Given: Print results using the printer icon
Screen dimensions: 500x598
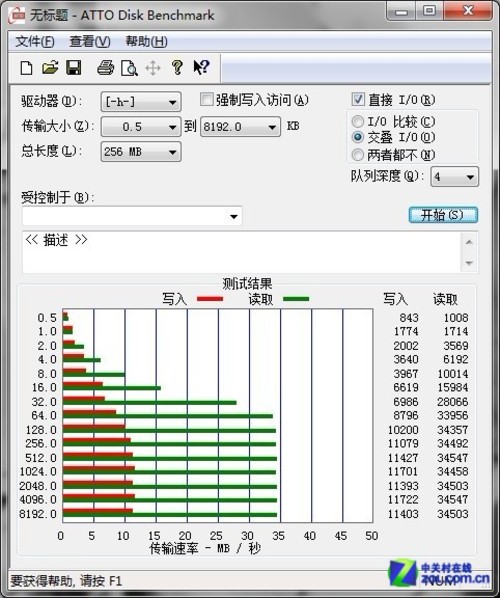Looking at the screenshot, I should coord(105,68).
